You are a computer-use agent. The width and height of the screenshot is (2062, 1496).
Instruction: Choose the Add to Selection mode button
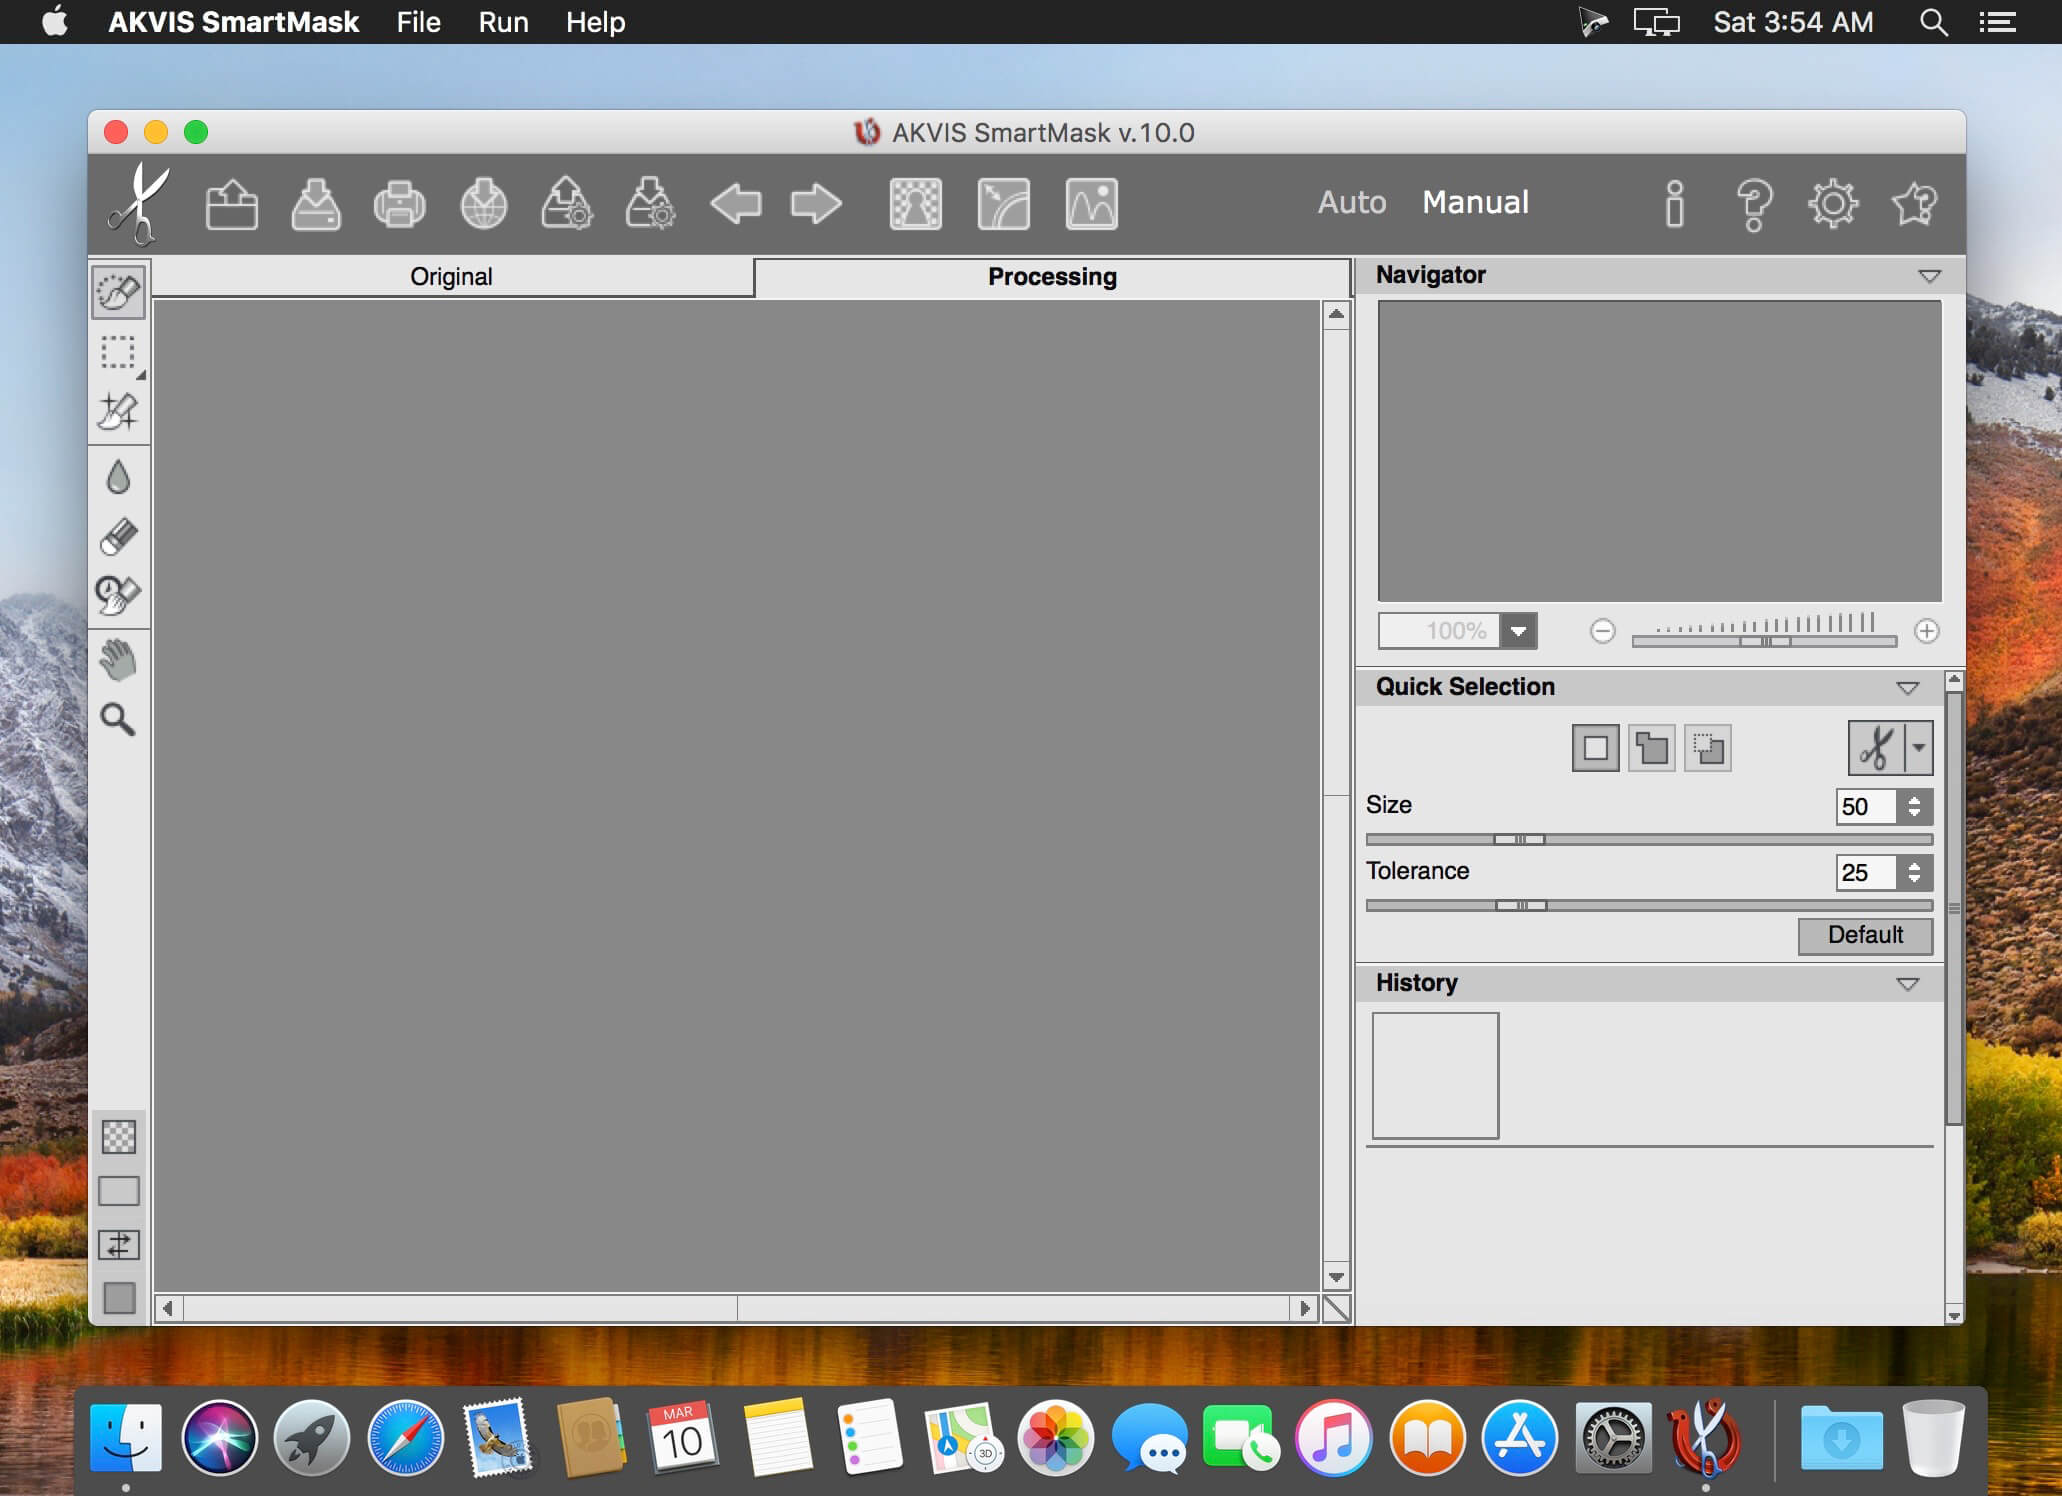[1651, 748]
